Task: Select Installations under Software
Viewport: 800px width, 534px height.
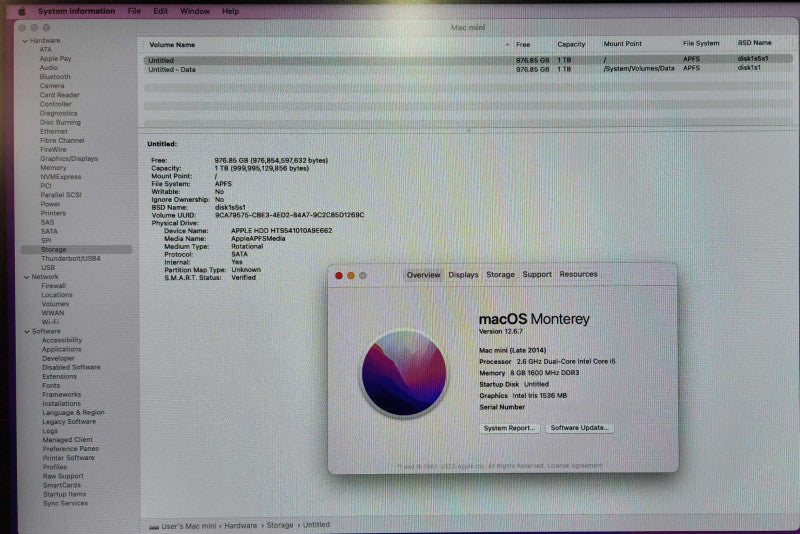Action: tap(61, 403)
